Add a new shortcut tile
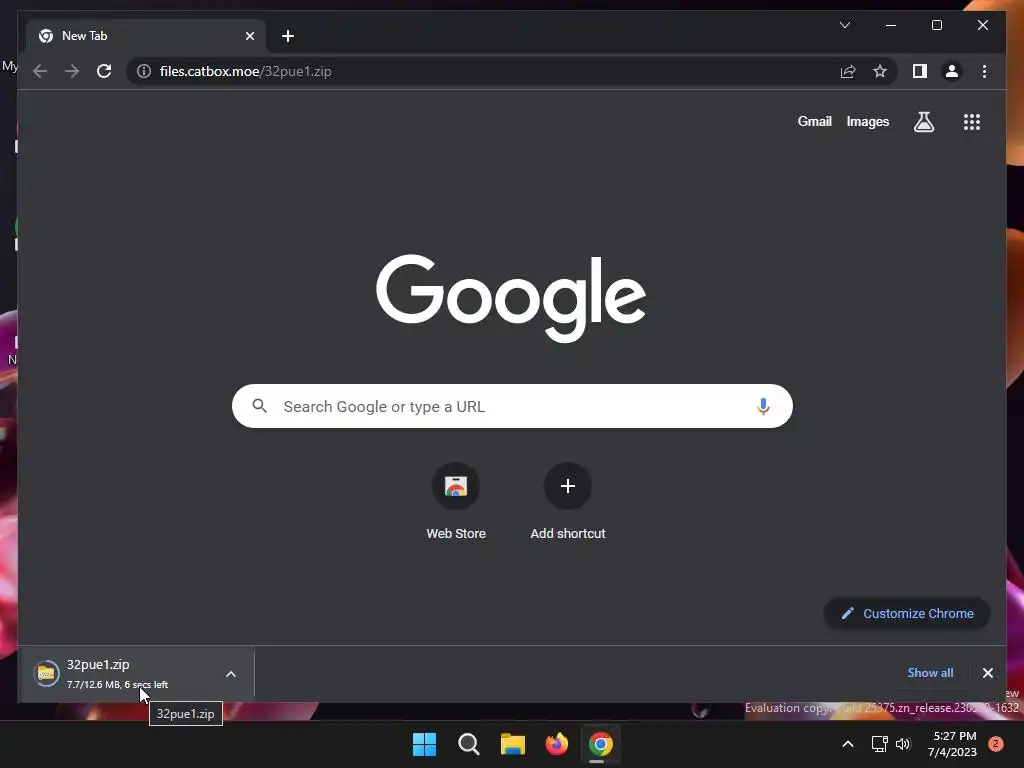The height and width of the screenshot is (768, 1024). click(x=568, y=502)
